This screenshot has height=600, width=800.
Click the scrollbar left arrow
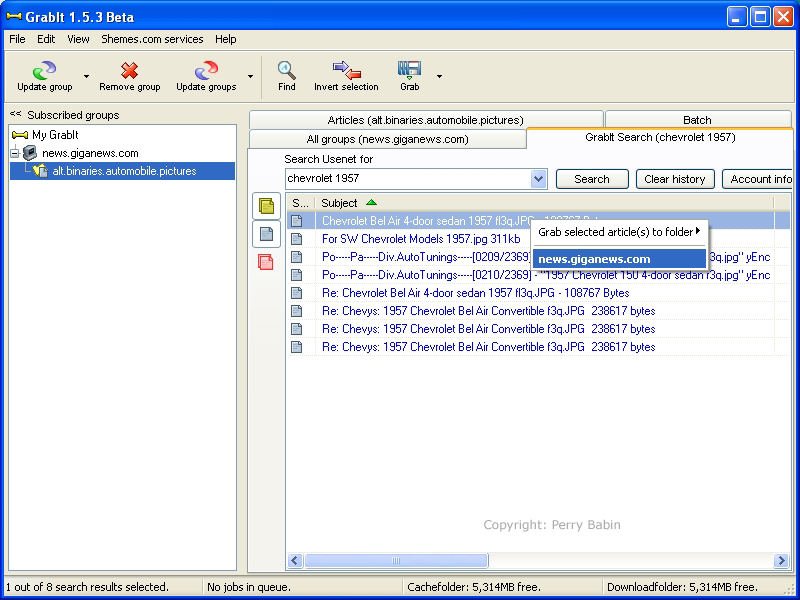click(x=294, y=561)
